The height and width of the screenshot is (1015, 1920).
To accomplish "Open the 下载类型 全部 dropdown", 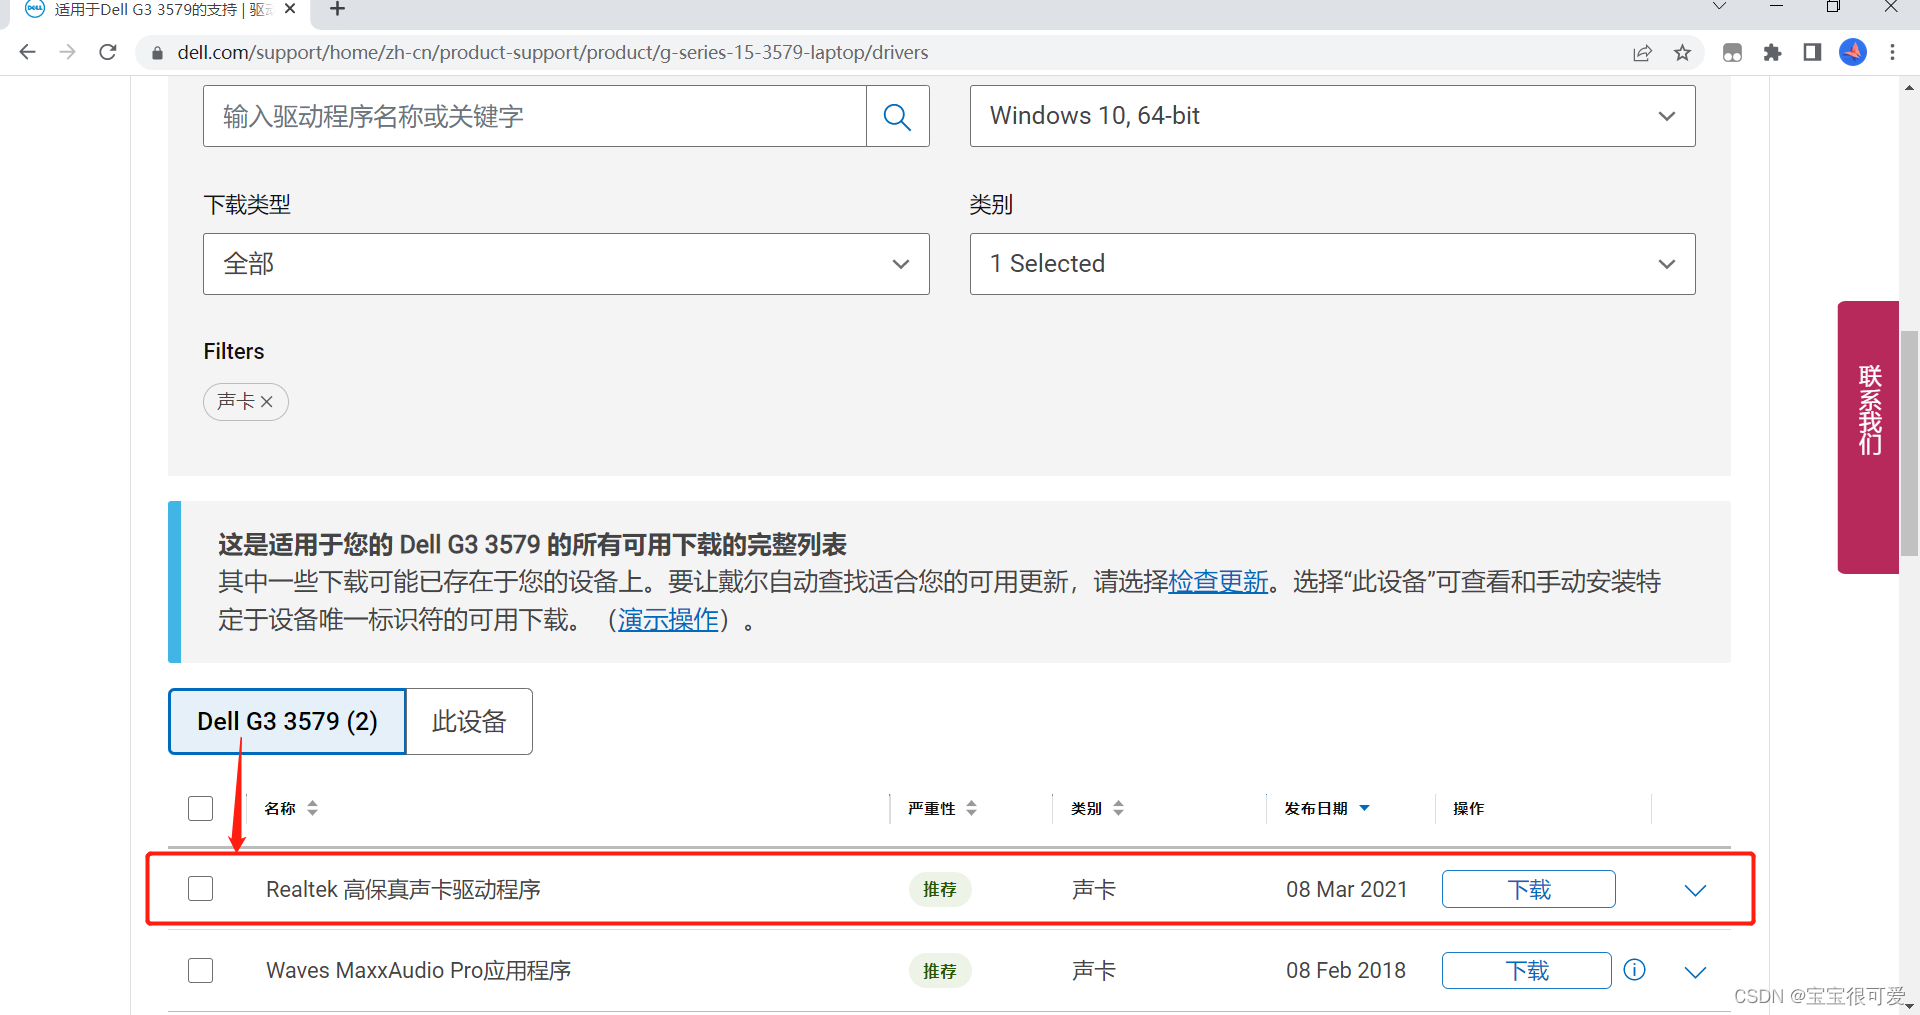I will pos(566,264).
